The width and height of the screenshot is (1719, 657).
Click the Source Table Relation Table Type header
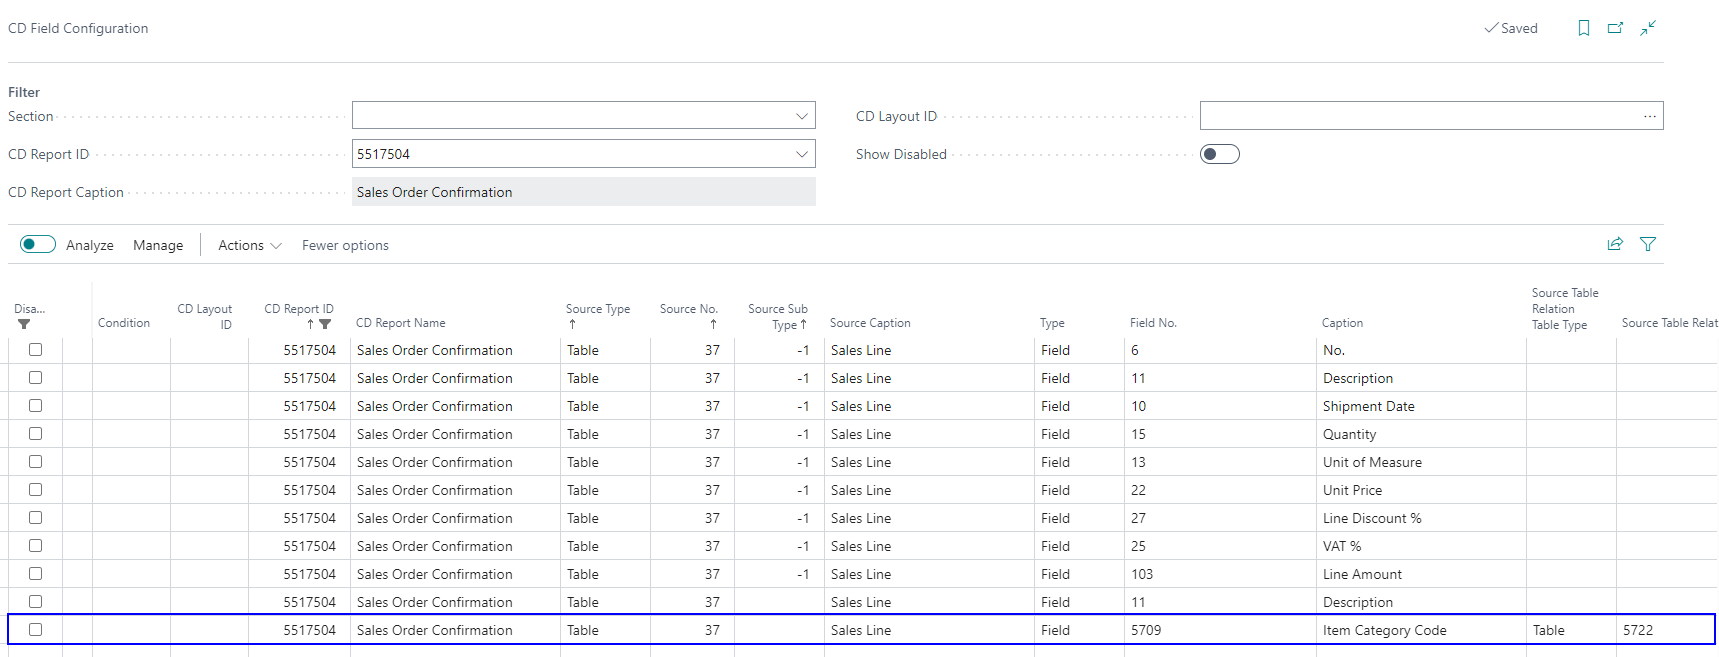[1565, 308]
